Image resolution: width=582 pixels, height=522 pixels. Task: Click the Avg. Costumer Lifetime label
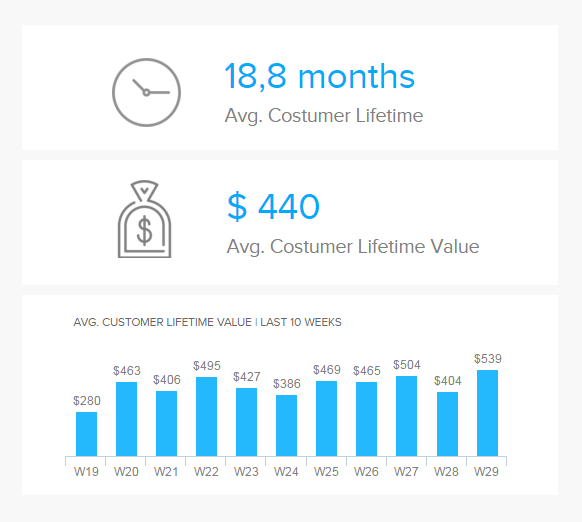pos(324,115)
